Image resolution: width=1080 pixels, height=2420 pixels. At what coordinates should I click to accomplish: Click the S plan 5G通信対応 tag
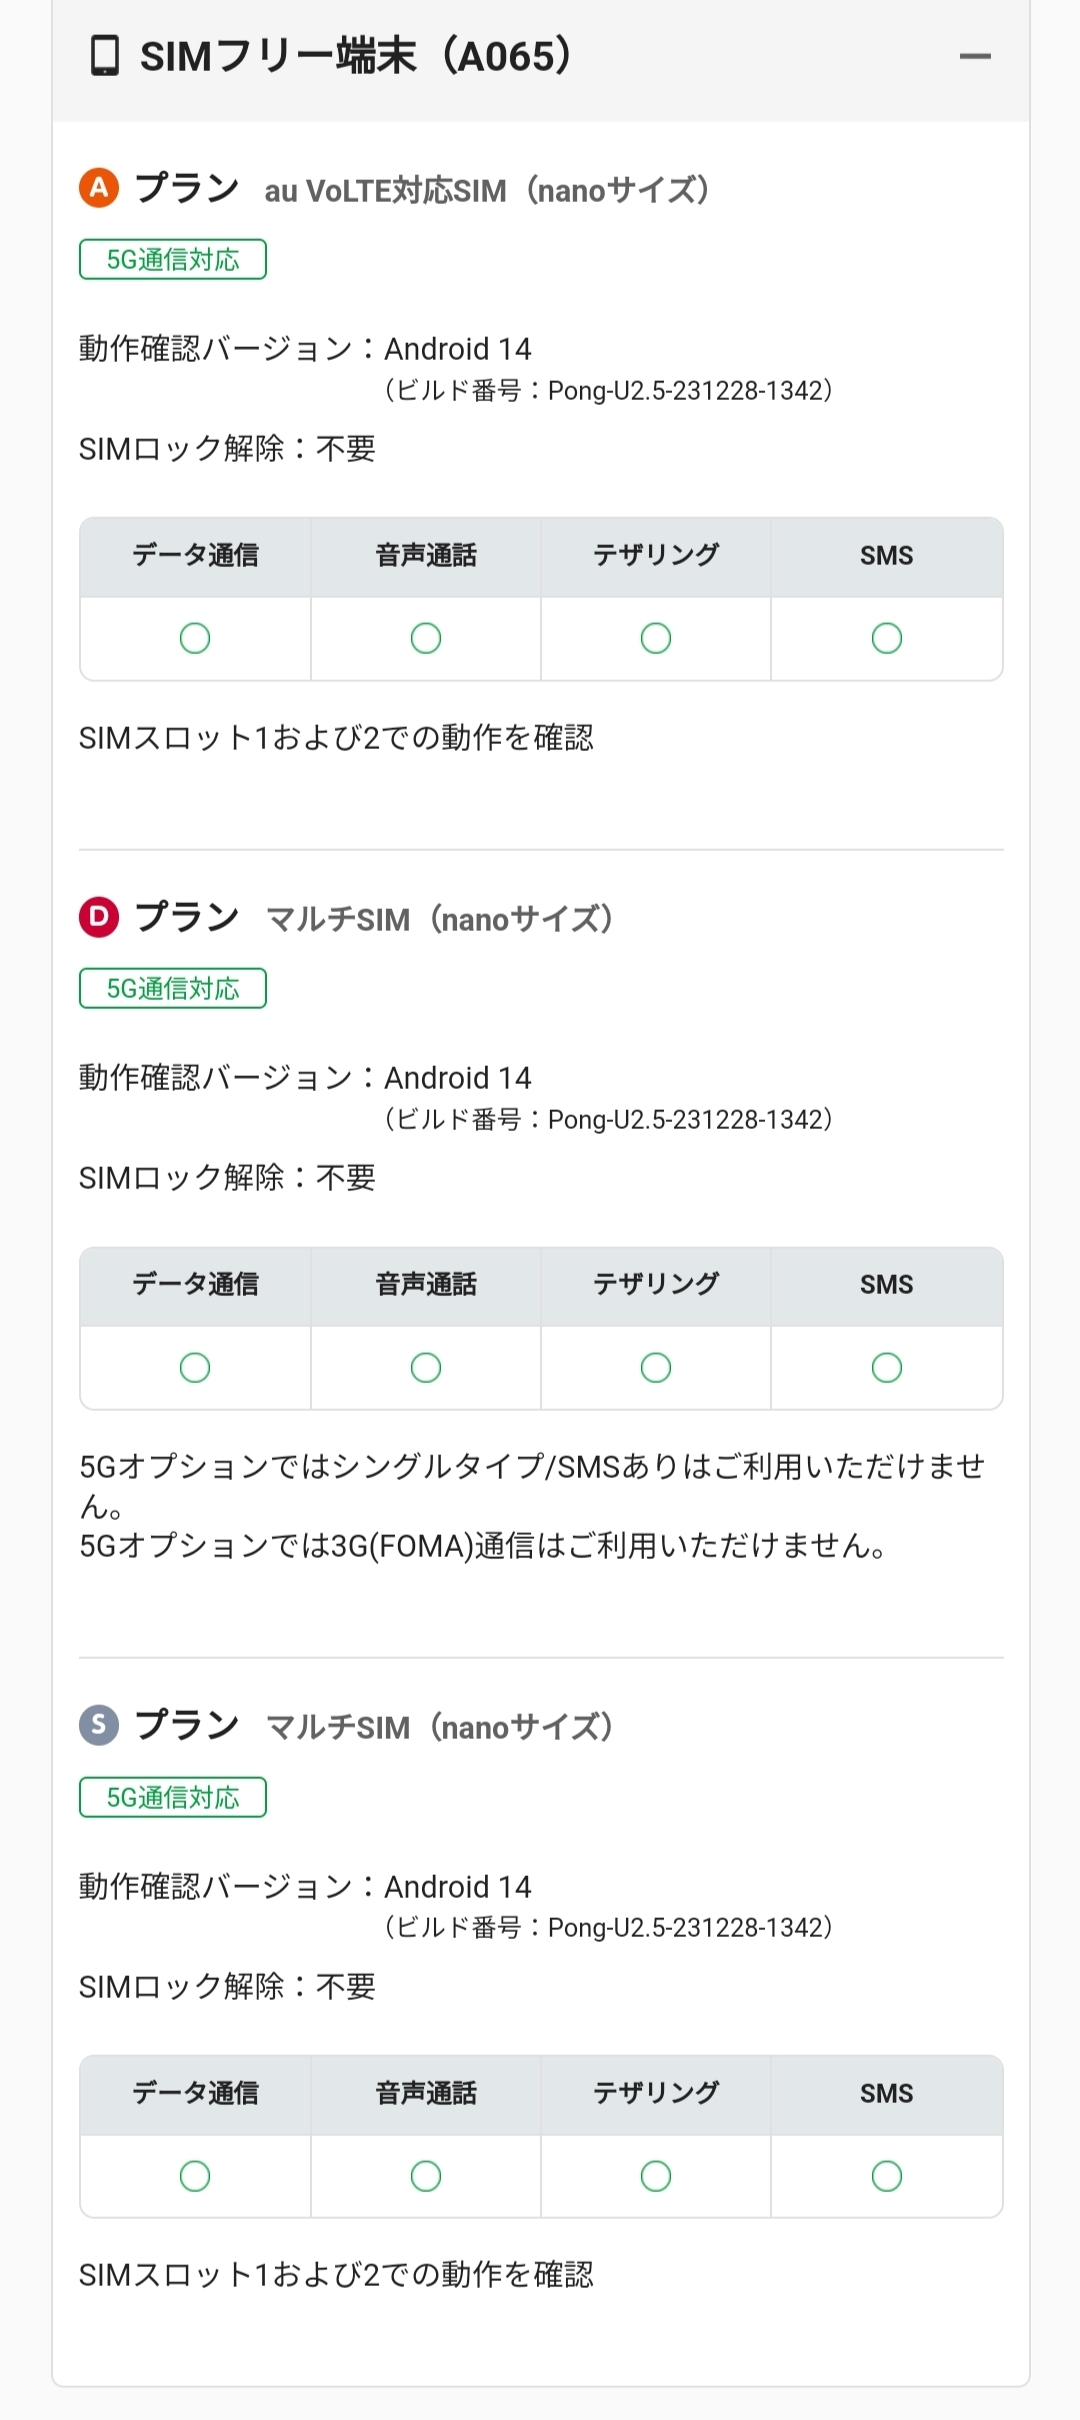click(173, 1798)
